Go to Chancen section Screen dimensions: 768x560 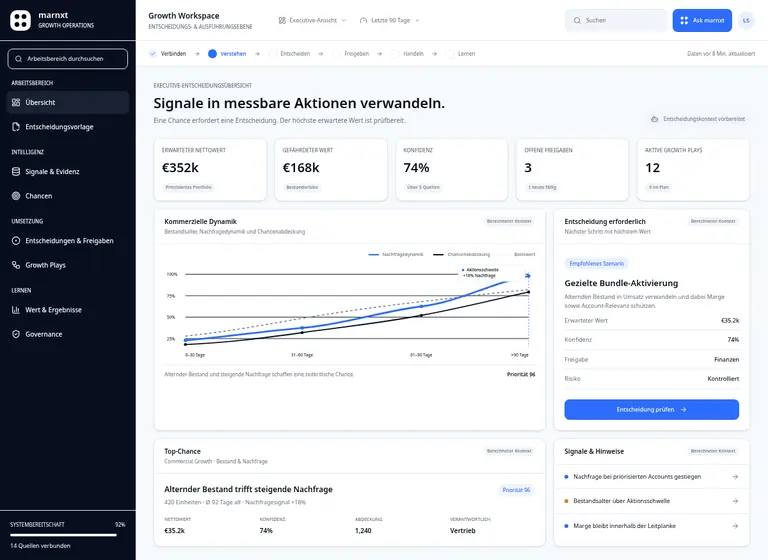68,196
